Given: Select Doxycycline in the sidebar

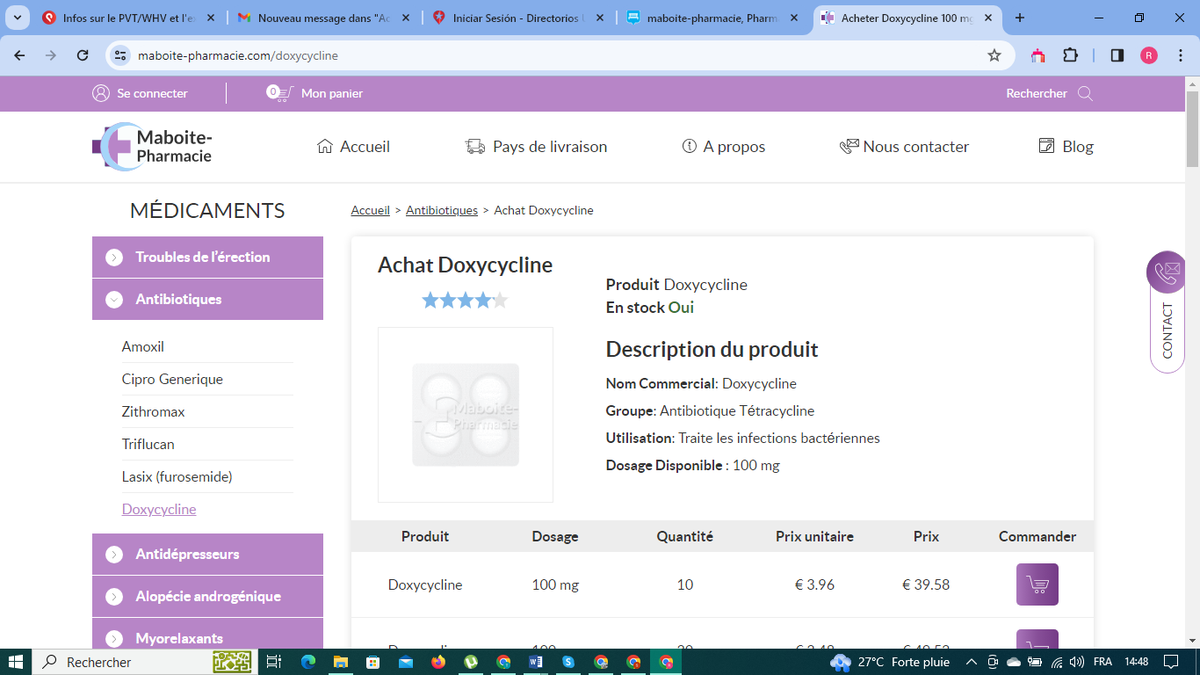Looking at the screenshot, I should 159,509.
